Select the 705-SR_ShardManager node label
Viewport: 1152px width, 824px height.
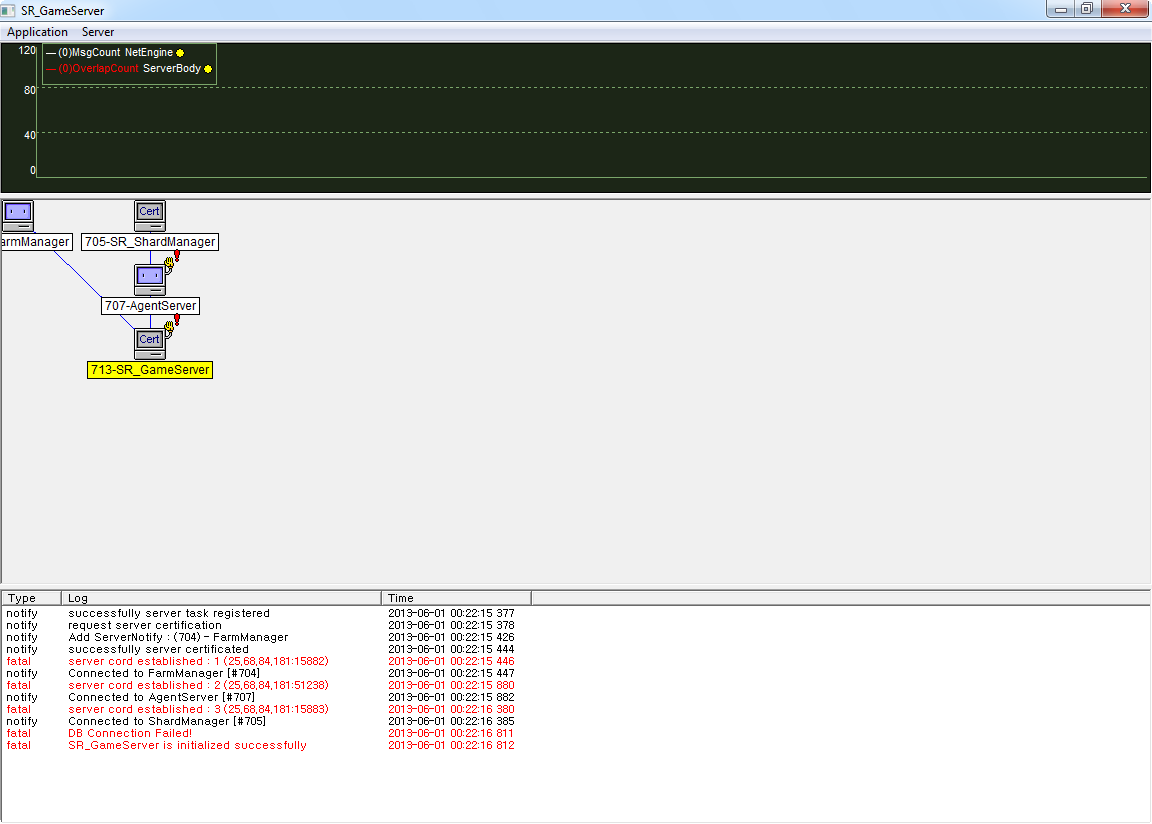(x=150, y=242)
